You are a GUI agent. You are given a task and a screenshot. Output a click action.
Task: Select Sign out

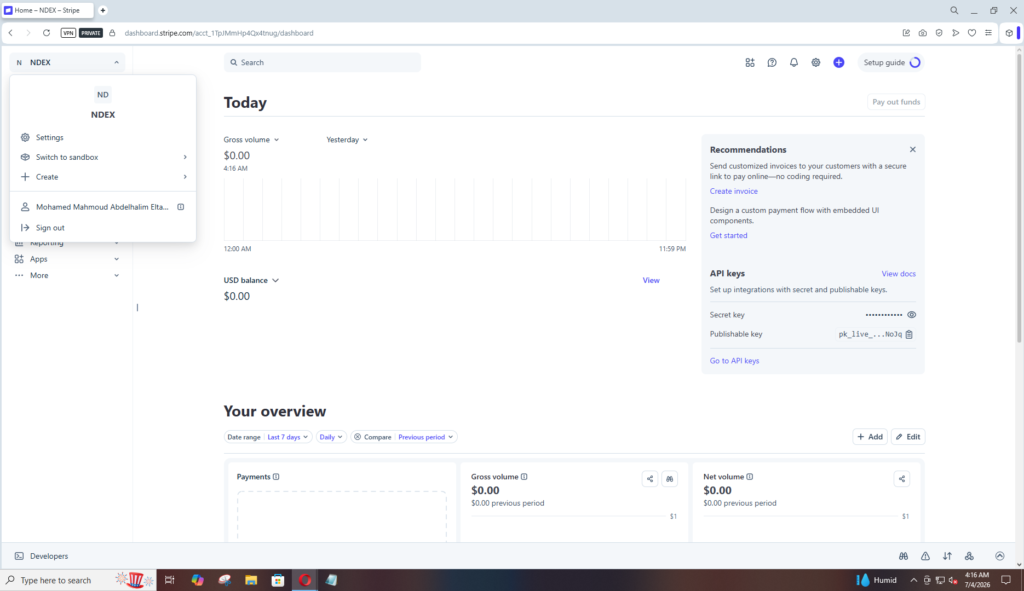pyautogui.click(x=103, y=228)
